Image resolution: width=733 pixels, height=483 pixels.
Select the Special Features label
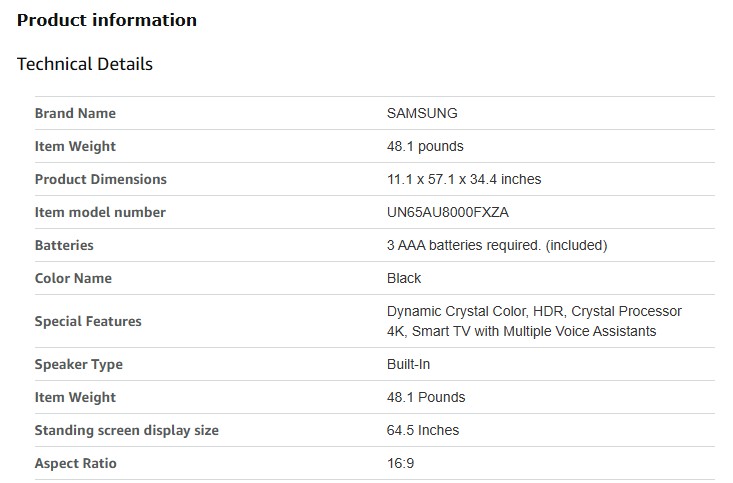point(88,321)
